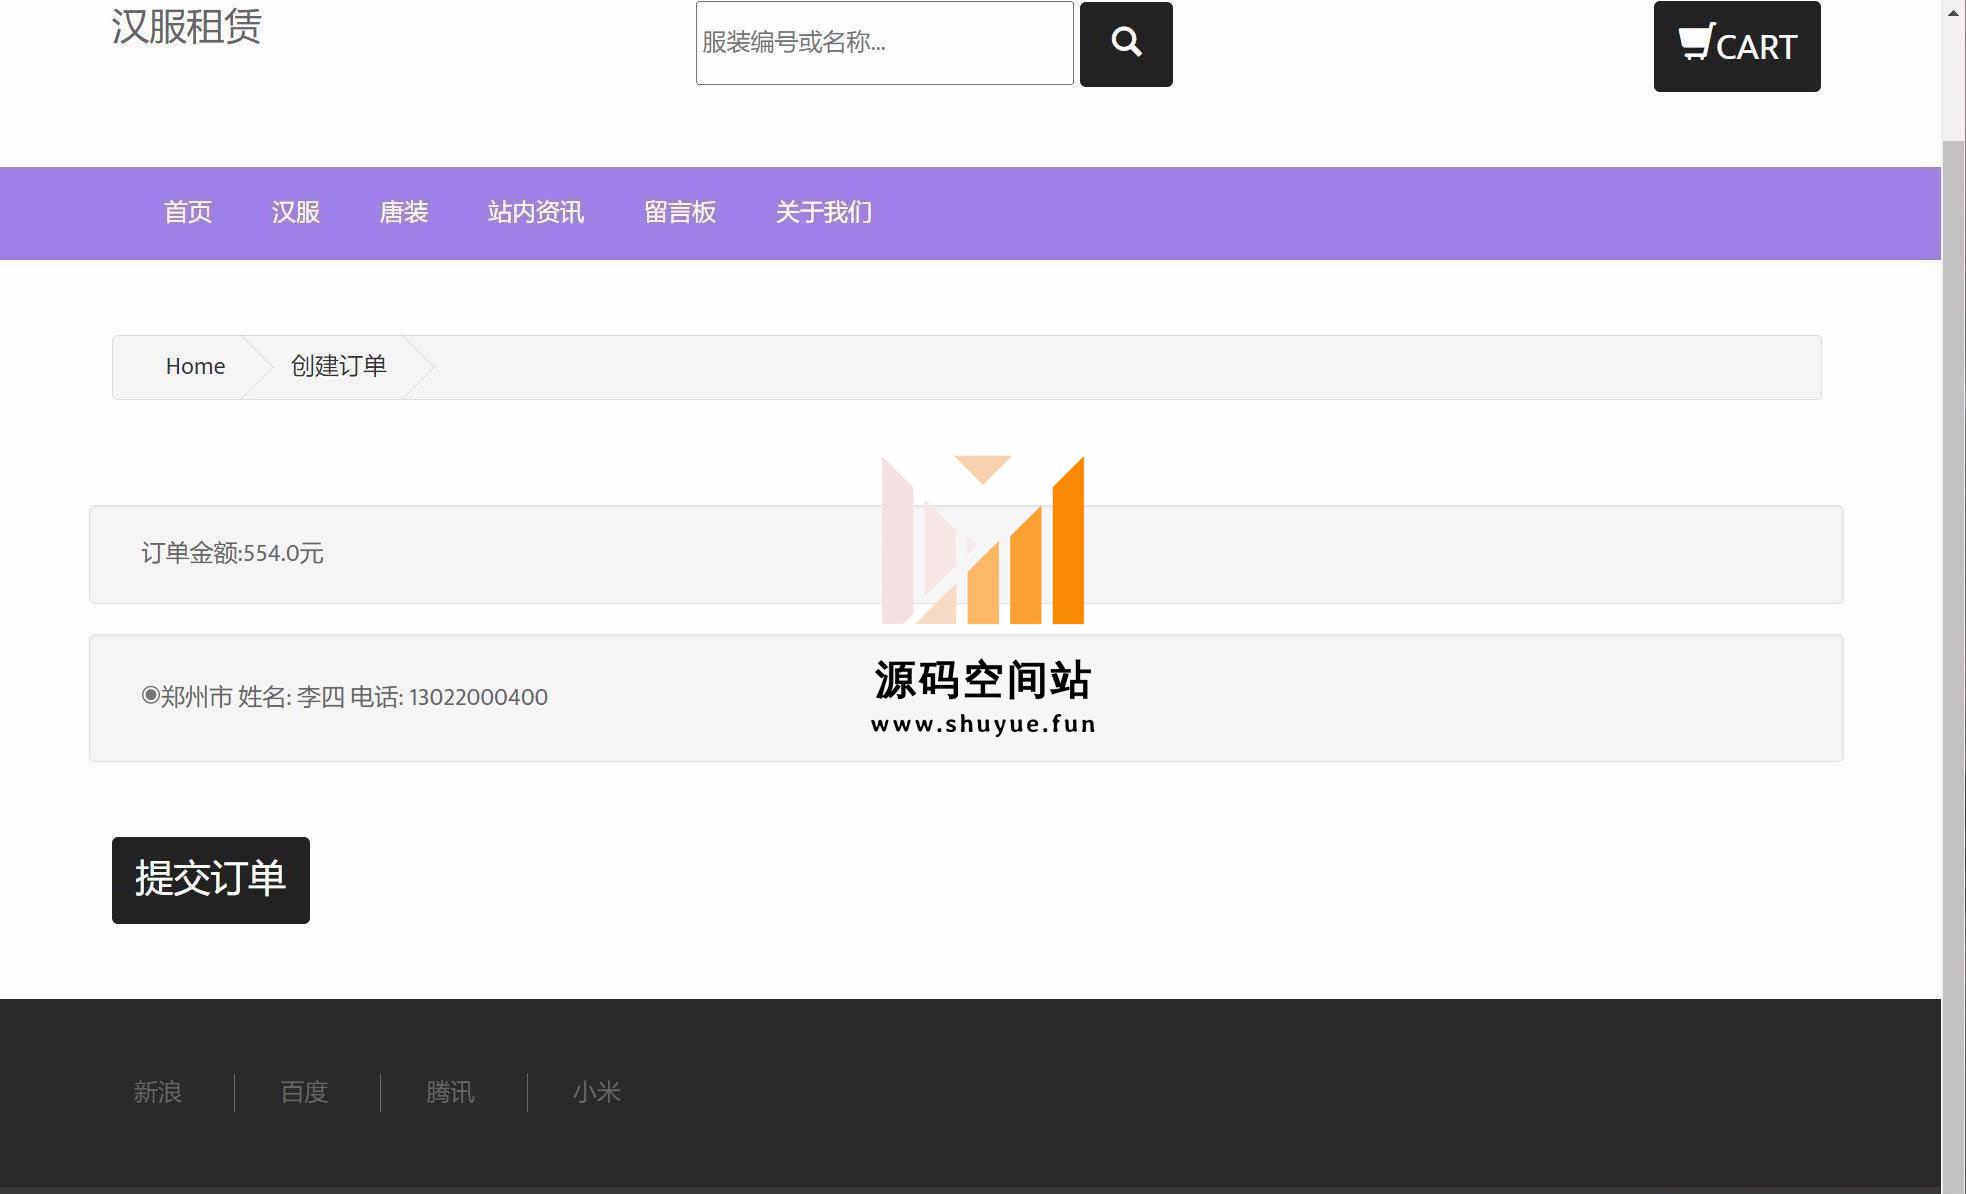
Task: Submit the order with 提交订单
Action: coord(211,880)
